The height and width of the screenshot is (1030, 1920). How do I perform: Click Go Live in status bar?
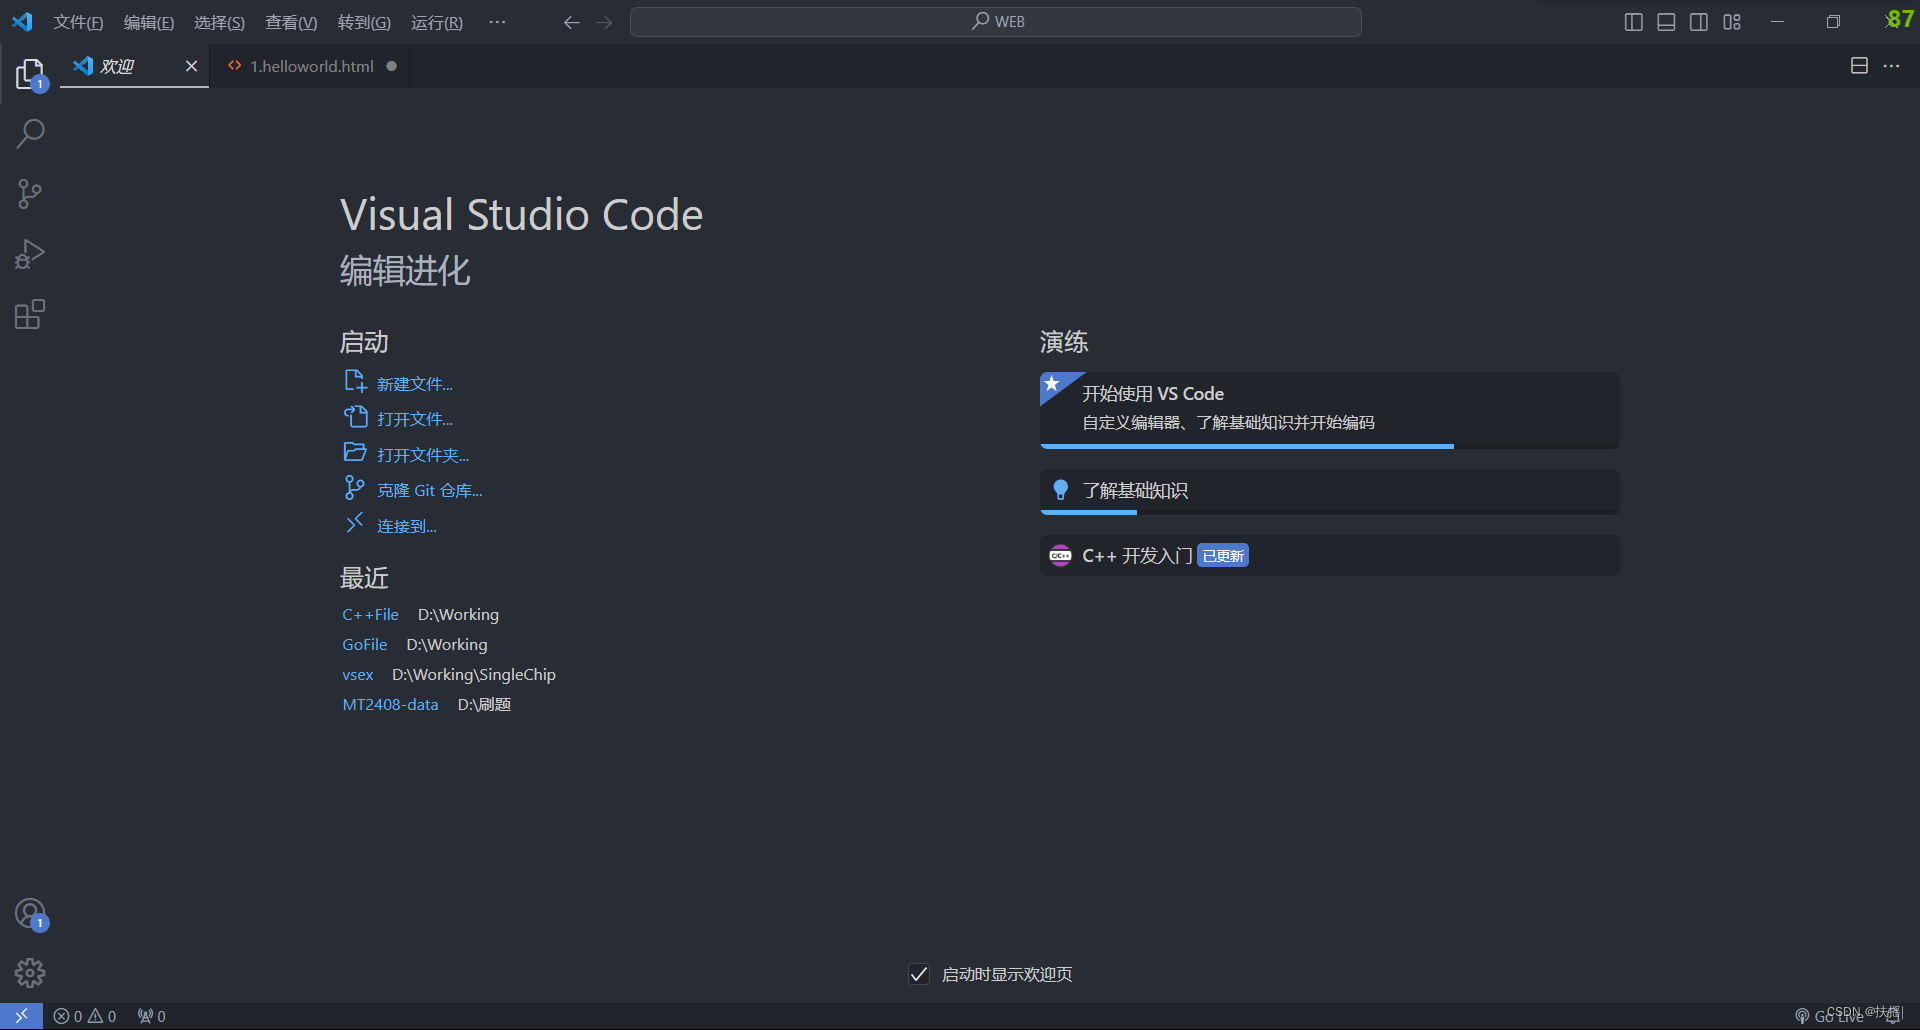[1830, 1016]
